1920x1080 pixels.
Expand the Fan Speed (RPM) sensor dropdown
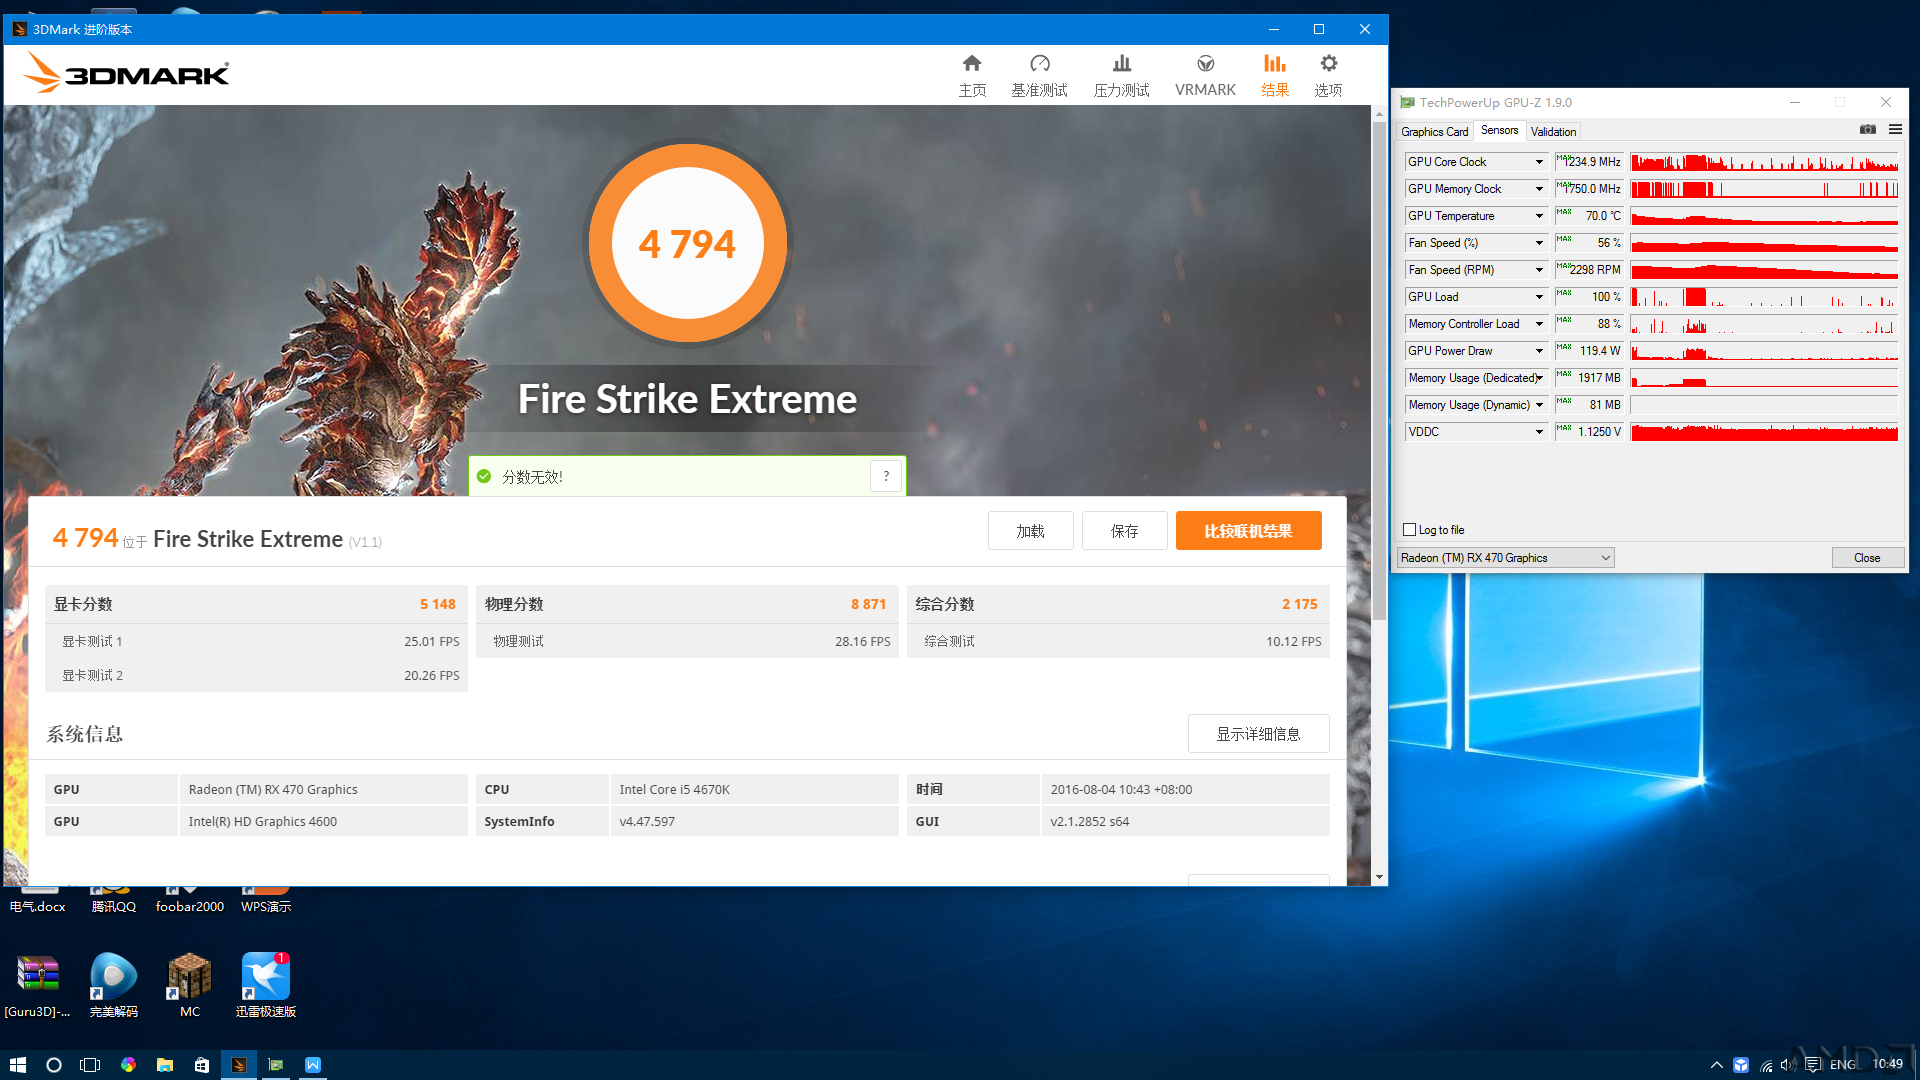click(x=1539, y=270)
